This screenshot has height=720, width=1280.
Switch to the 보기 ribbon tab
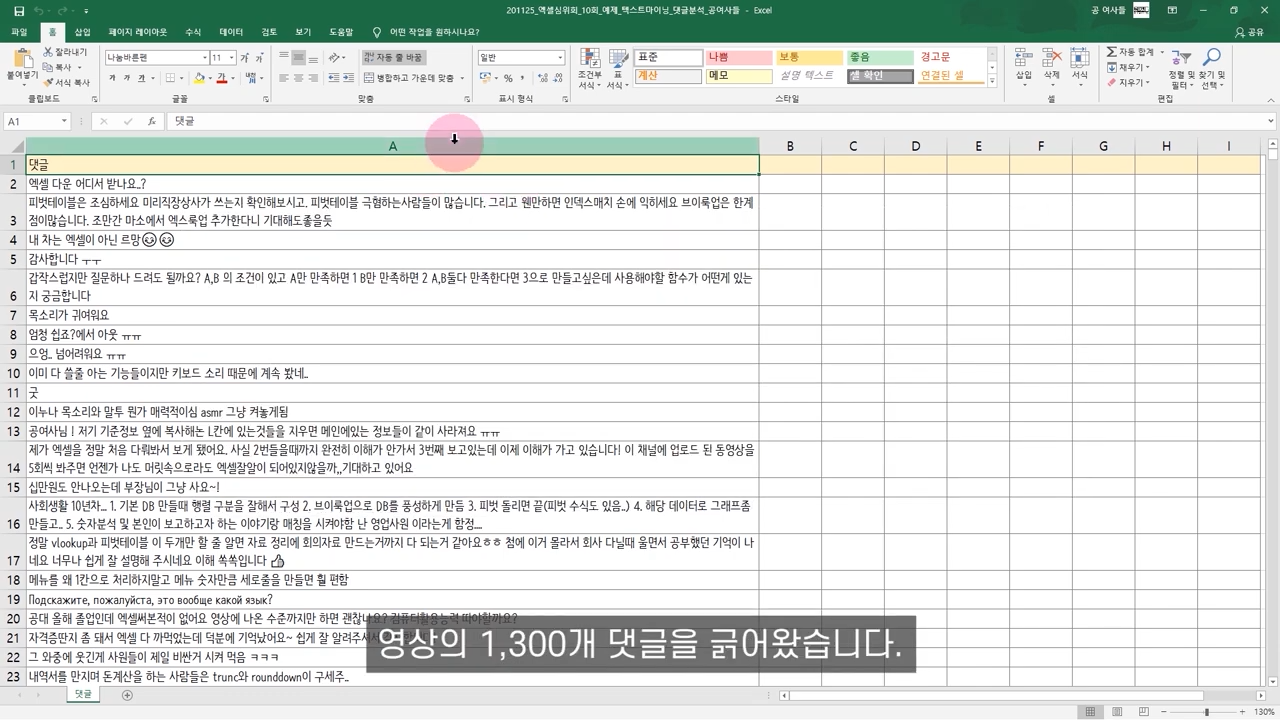[303, 32]
